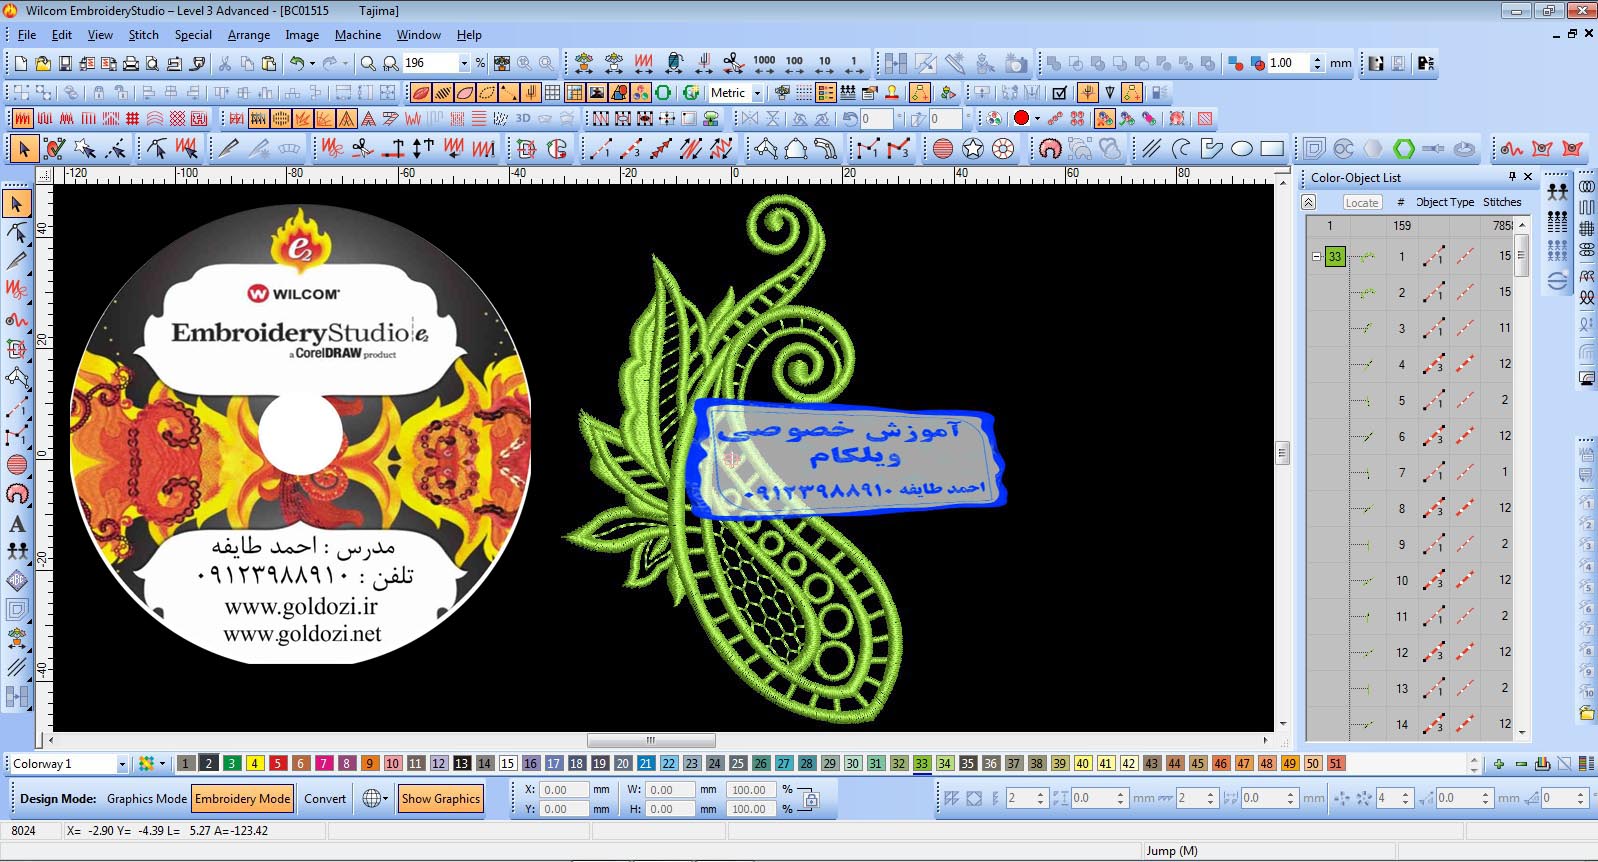The height and width of the screenshot is (862, 1598).
Task: Select the Zoom magnifier tool
Action: [x=368, y=63]
